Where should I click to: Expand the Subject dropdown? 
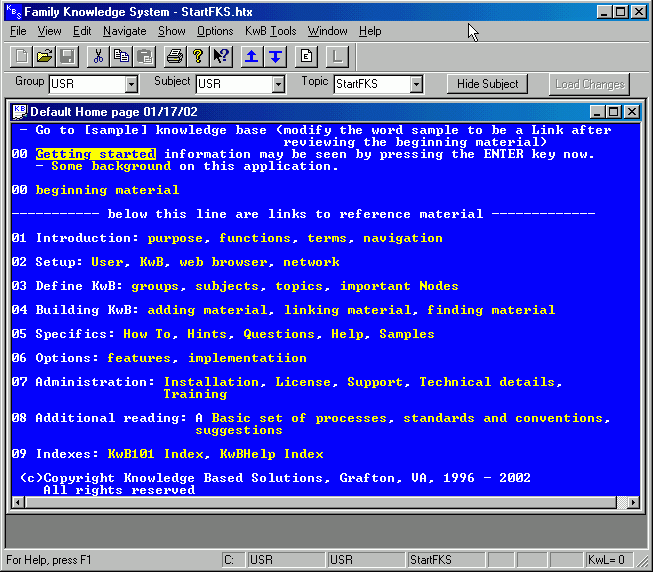pyautogui.click(x=278, y=84)
